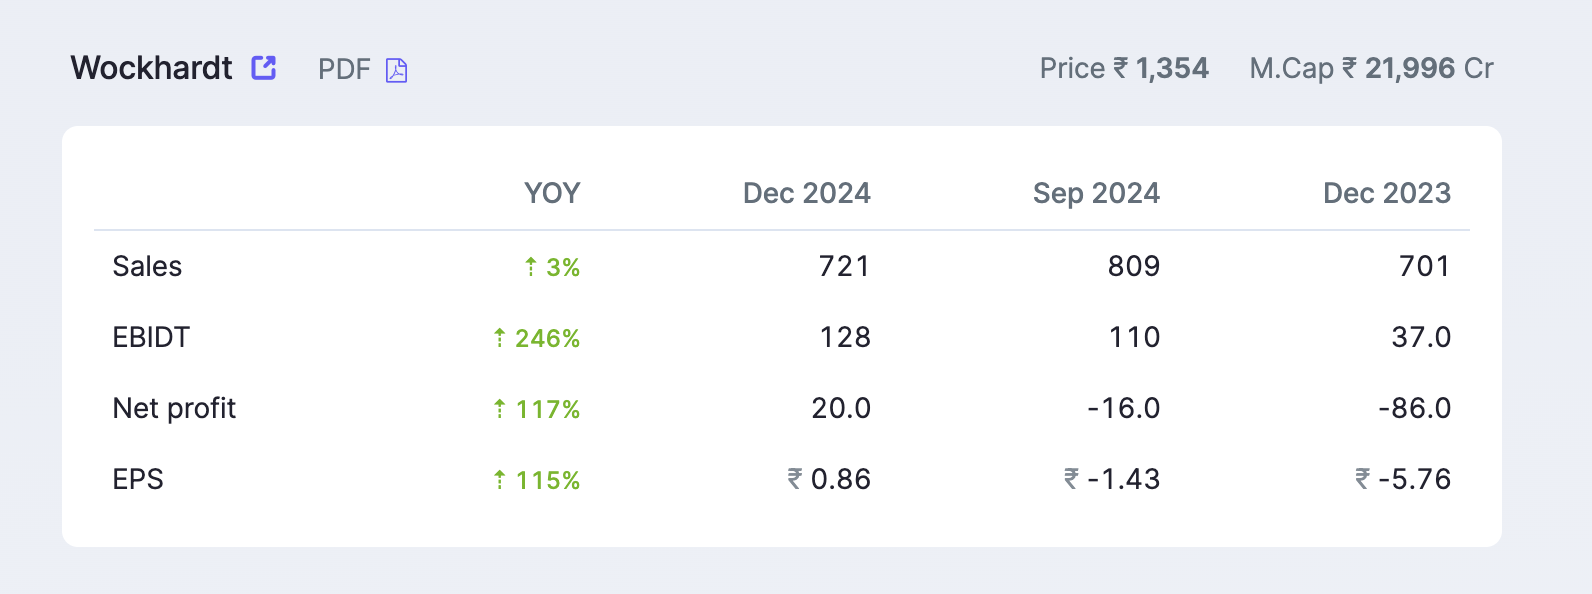Click the Net profit green up arrow icon
This screenshot has height=594, width=1592.
click(499, 409)
